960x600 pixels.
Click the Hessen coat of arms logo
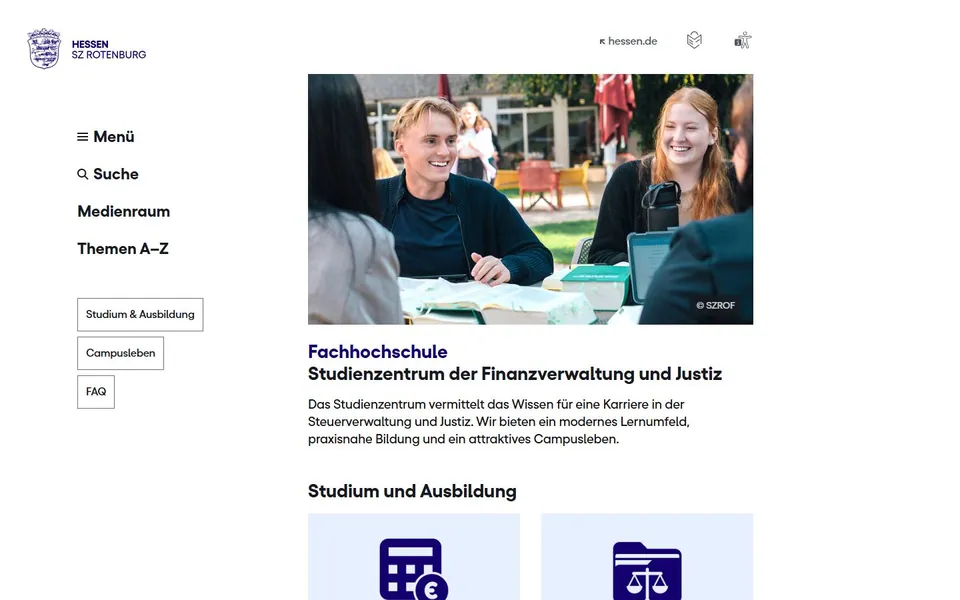(44, 48)
